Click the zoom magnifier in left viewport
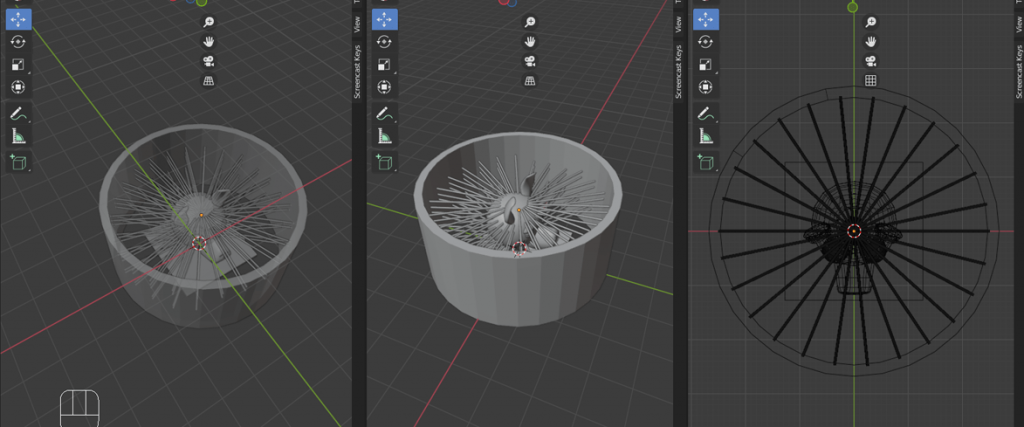 (208, 22)
